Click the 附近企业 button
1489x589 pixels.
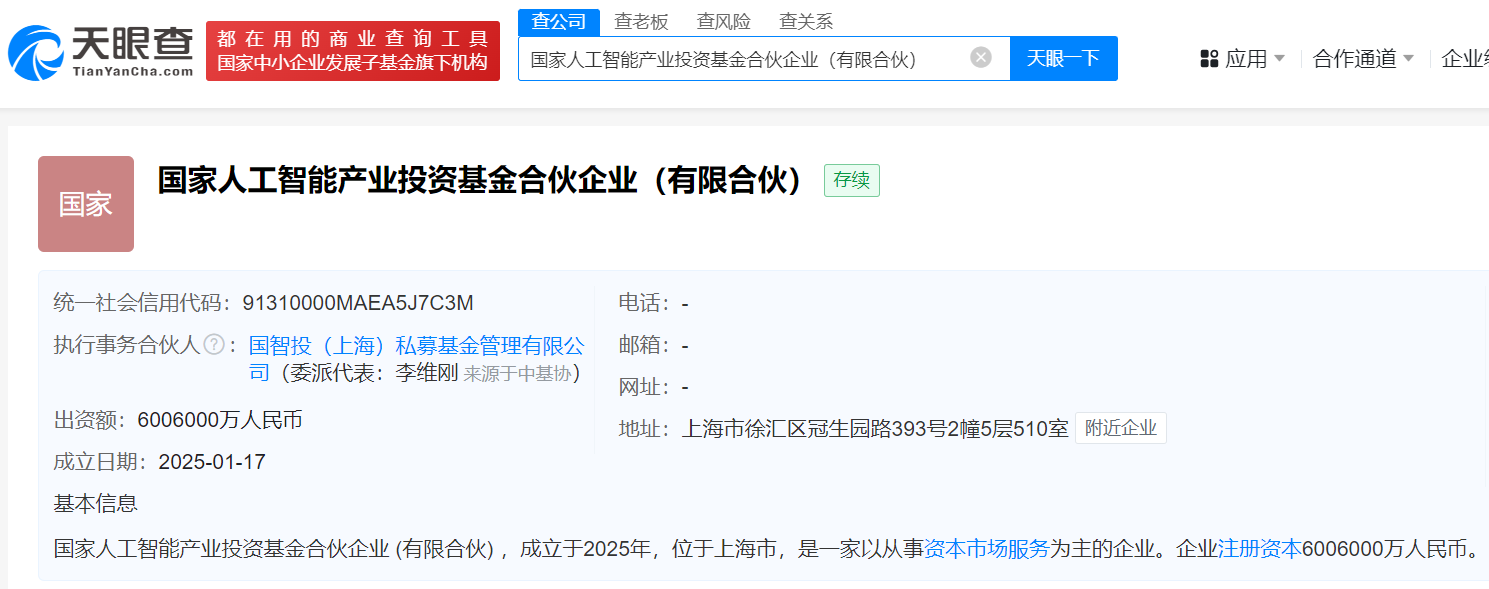click(1120, 428)
